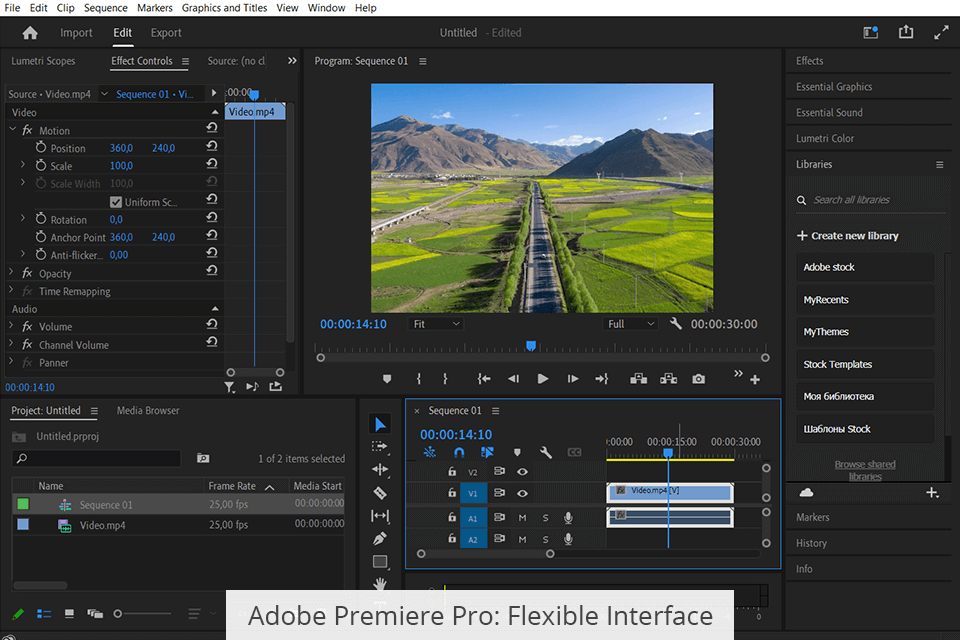The height and width of the screenshot is (640, 960).
Task: Click the Export Frame camera icon
Action: pos(698,379)
